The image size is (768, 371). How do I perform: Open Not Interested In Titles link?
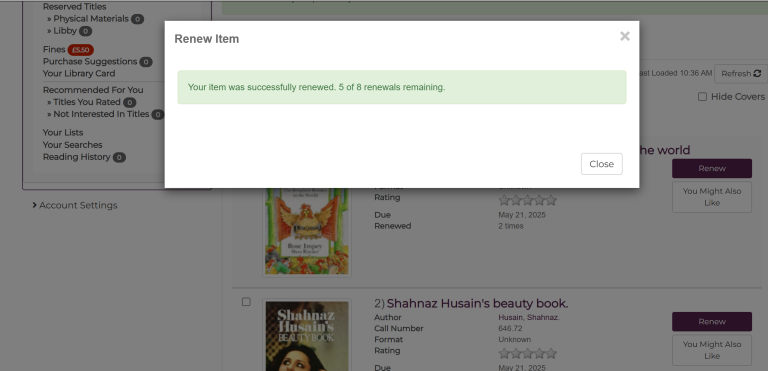[101, 114]
